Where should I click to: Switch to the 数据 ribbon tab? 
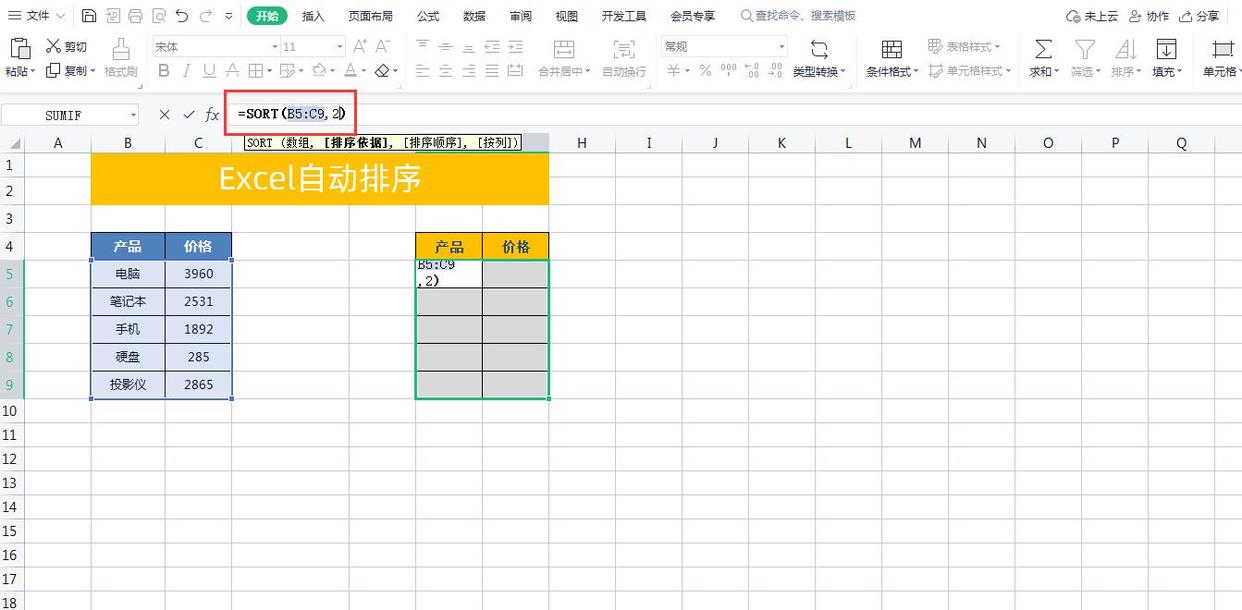pyautogui.click(x=473, y=15)
